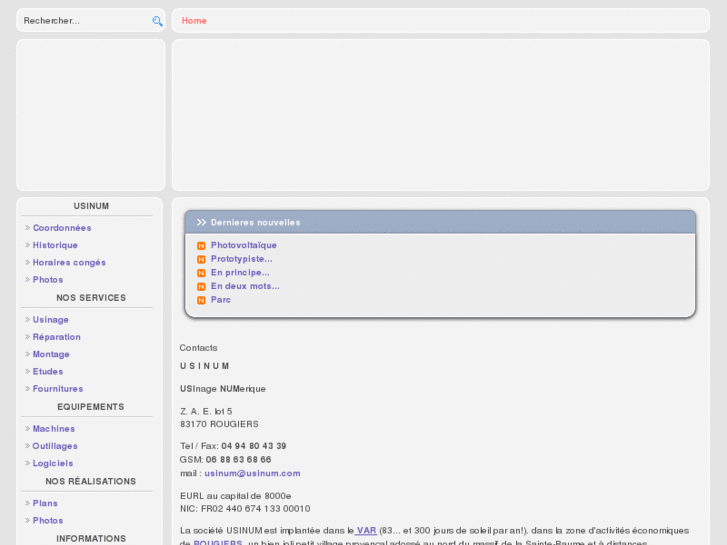Click the RSS icon beside Parc
Image resolution: width=727 pixels, height=545 pixels.
[201, 300]
